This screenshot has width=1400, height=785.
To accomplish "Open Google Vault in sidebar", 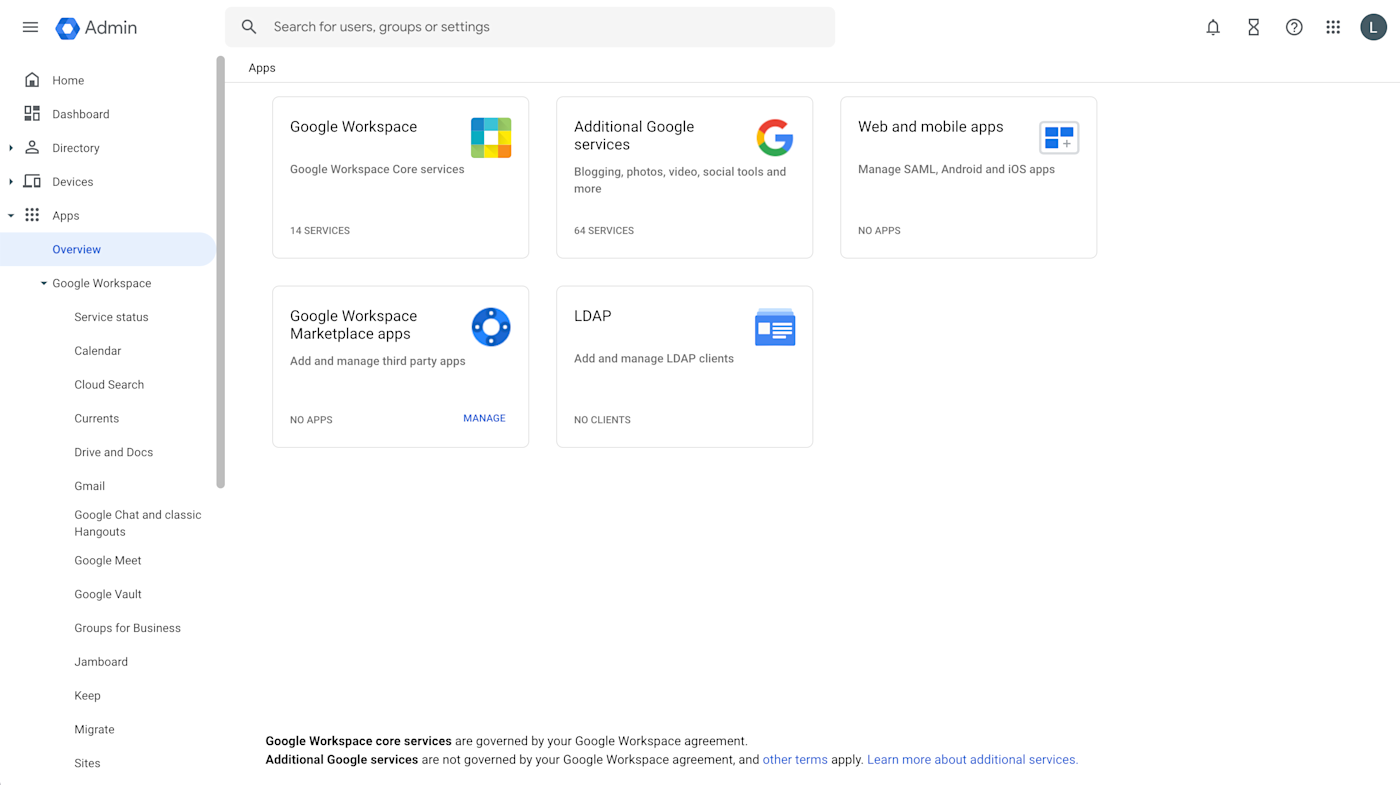I will (107, 594).
